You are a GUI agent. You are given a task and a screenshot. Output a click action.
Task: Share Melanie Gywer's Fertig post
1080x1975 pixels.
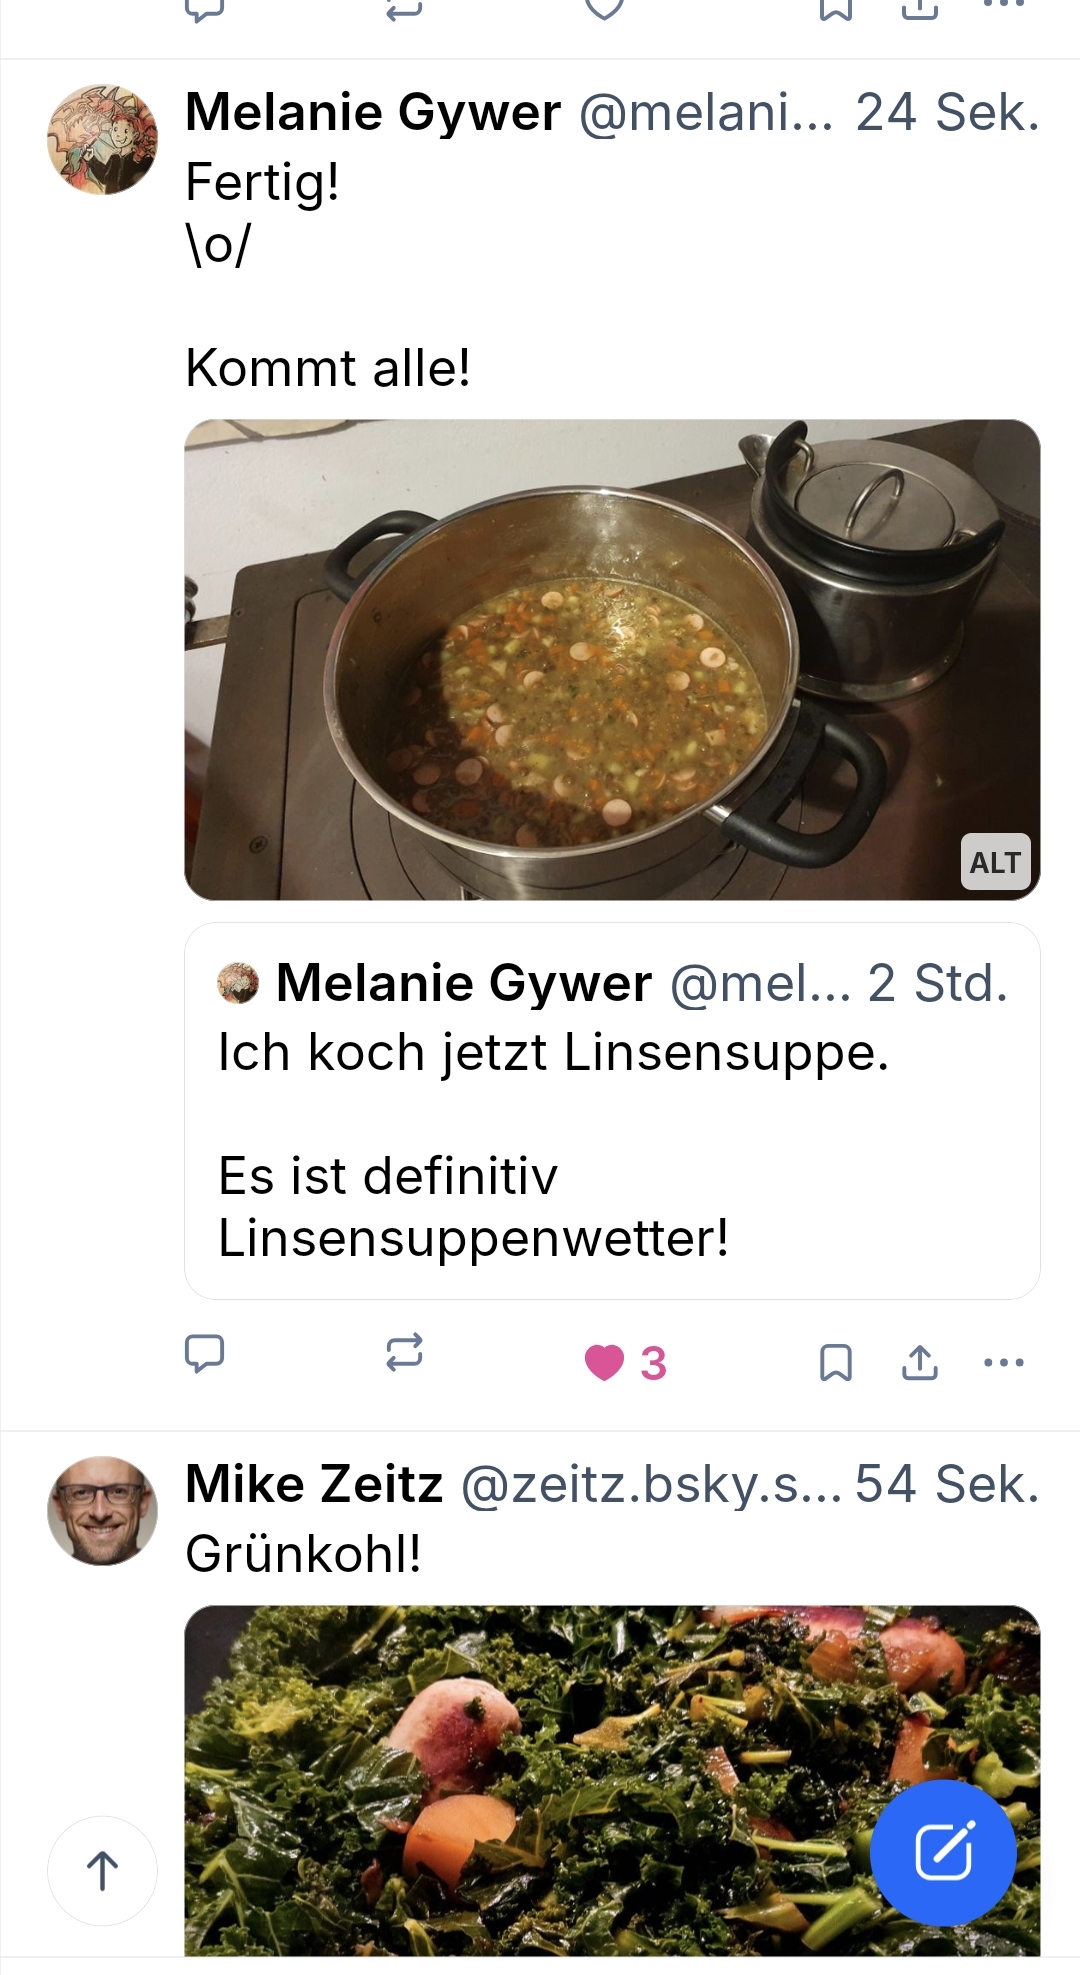[x=920, y=1362]
